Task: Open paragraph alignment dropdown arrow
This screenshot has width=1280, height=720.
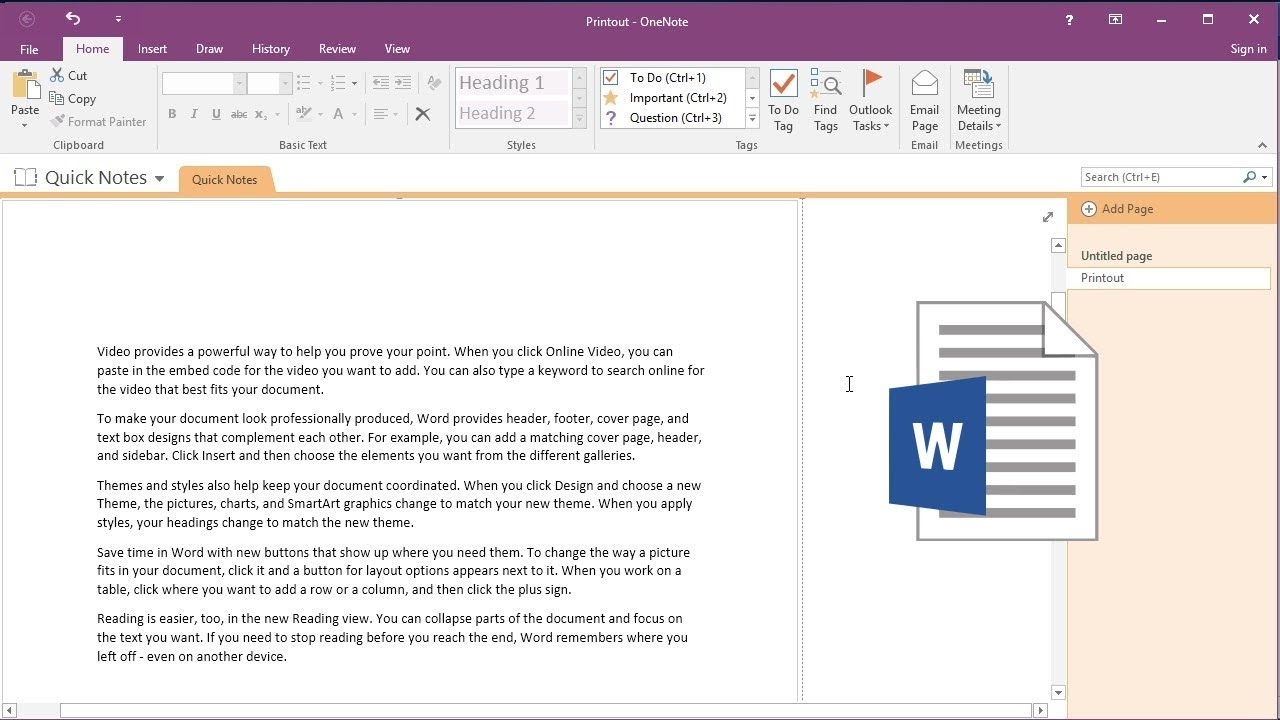Action: [396, 114]
